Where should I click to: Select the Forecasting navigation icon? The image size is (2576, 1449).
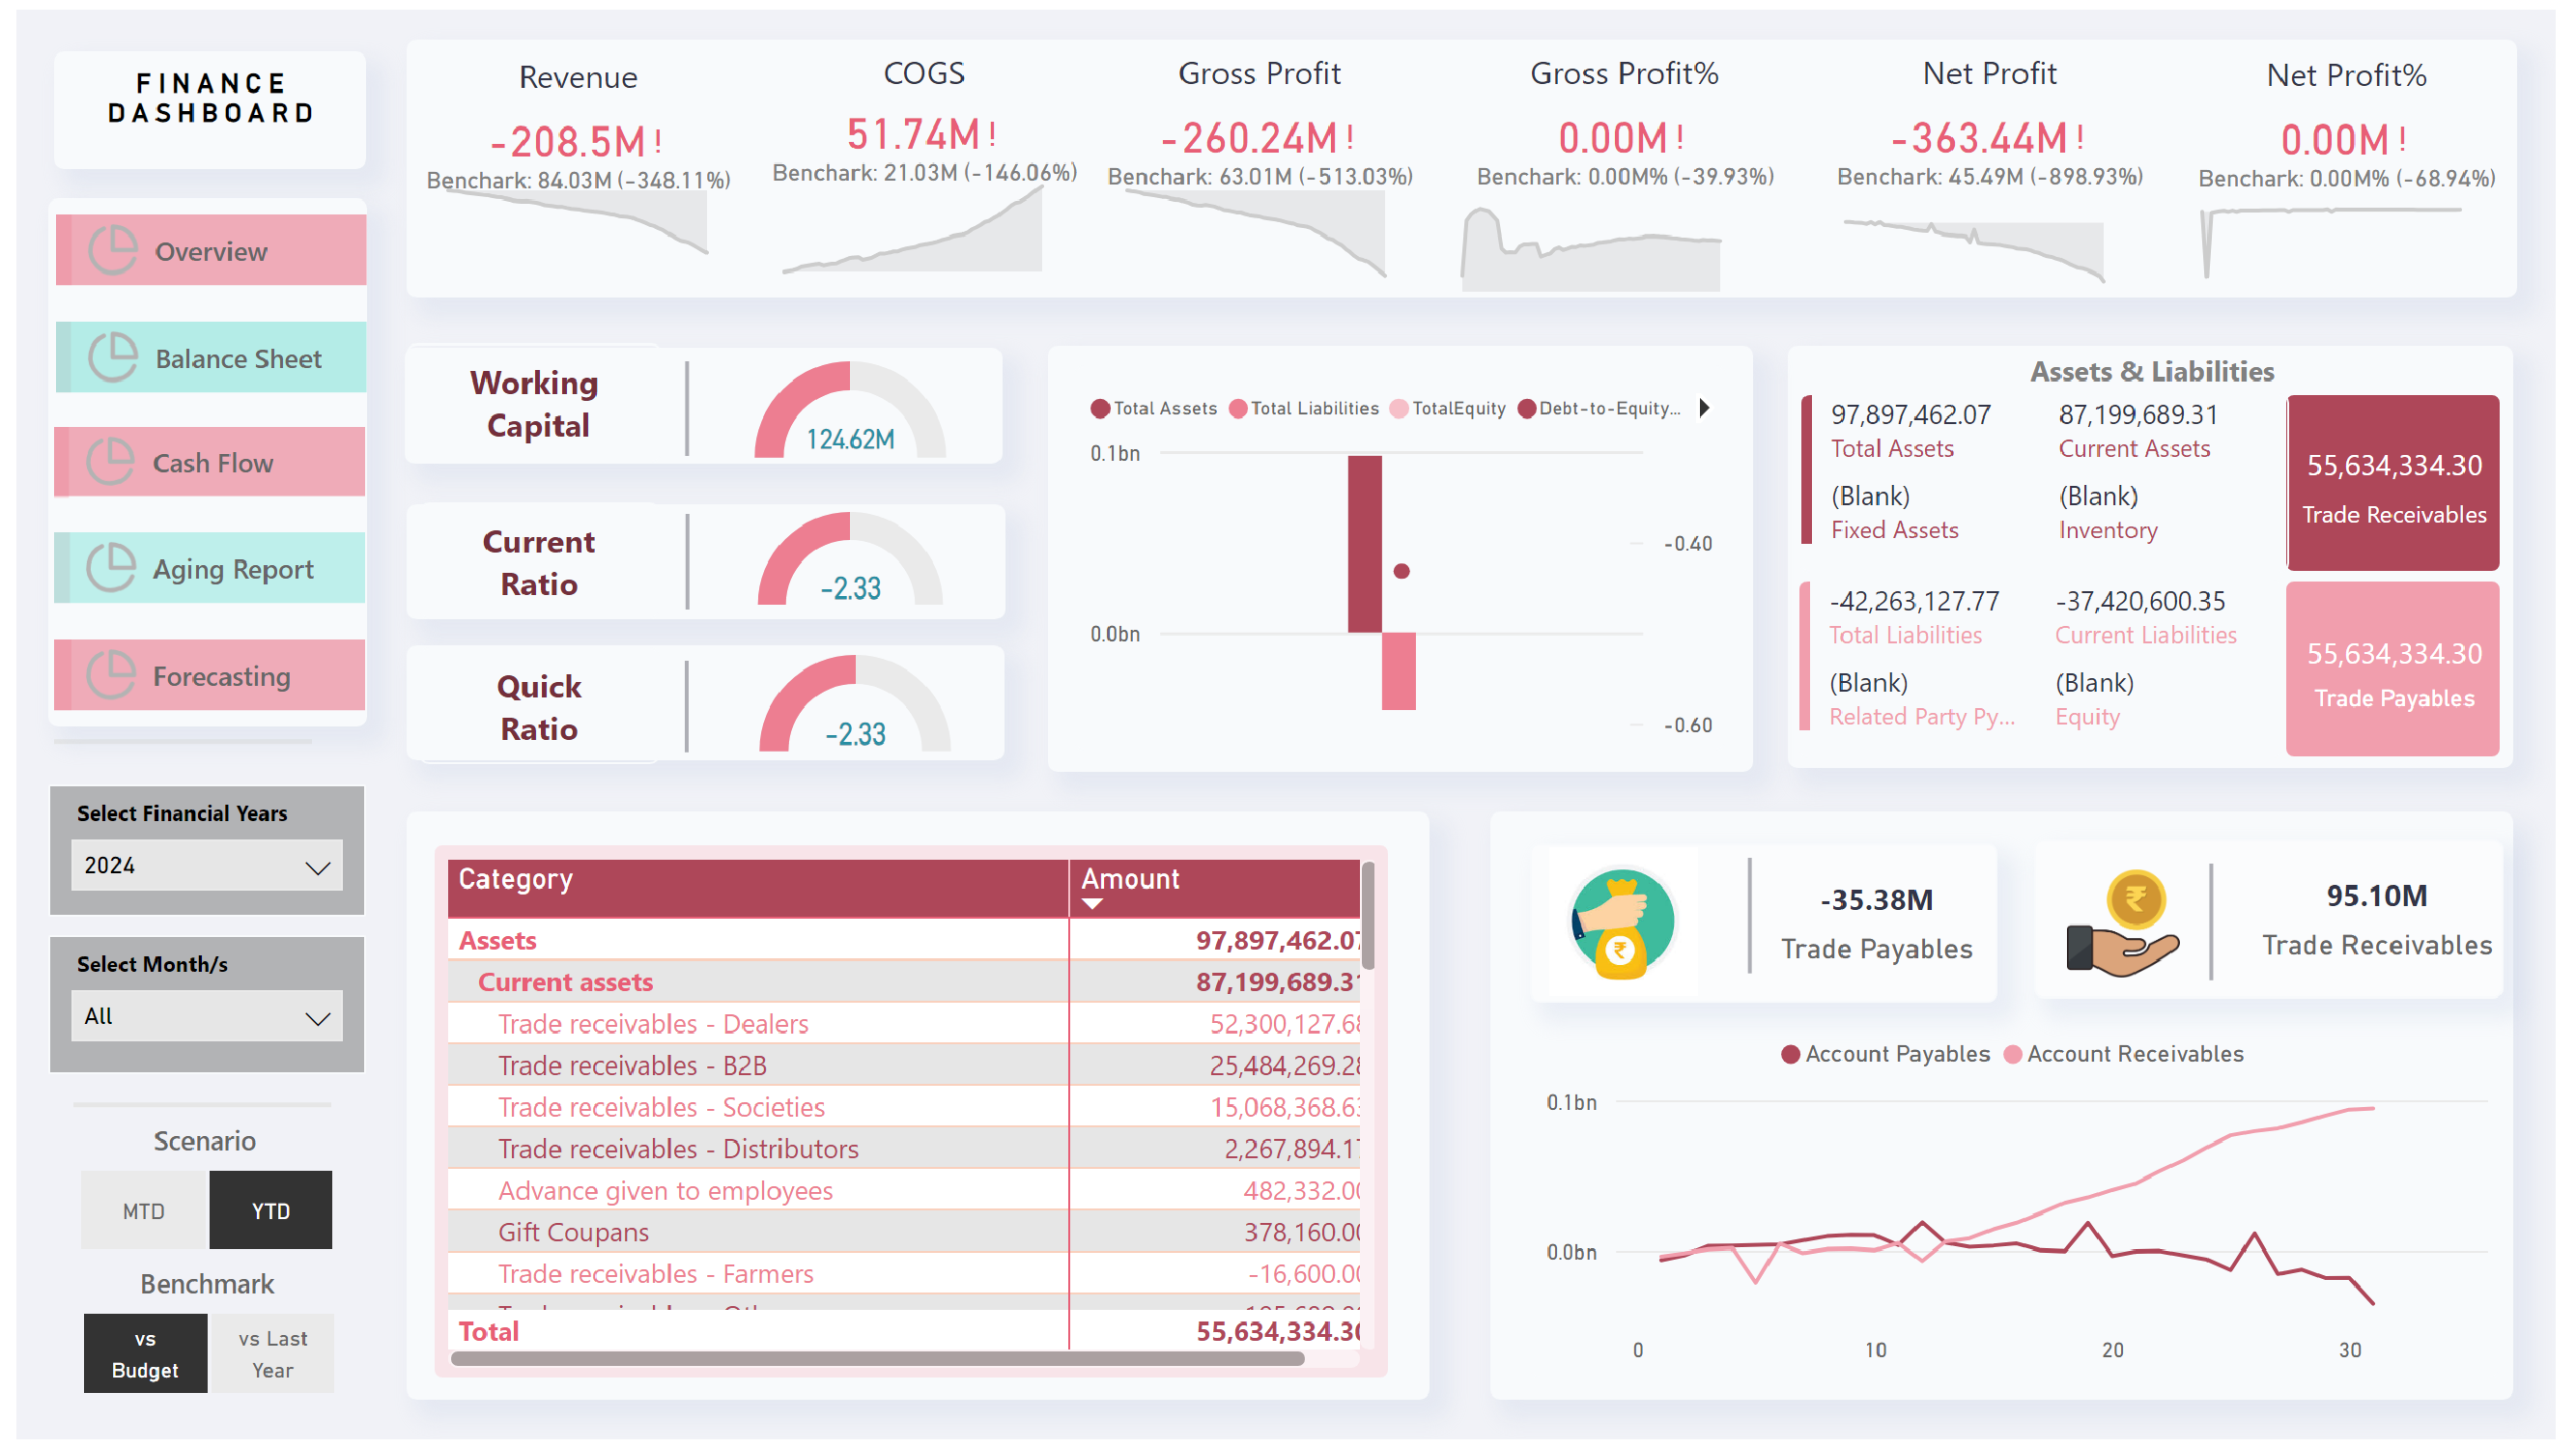pyautogui.click(x=113, y=675)
